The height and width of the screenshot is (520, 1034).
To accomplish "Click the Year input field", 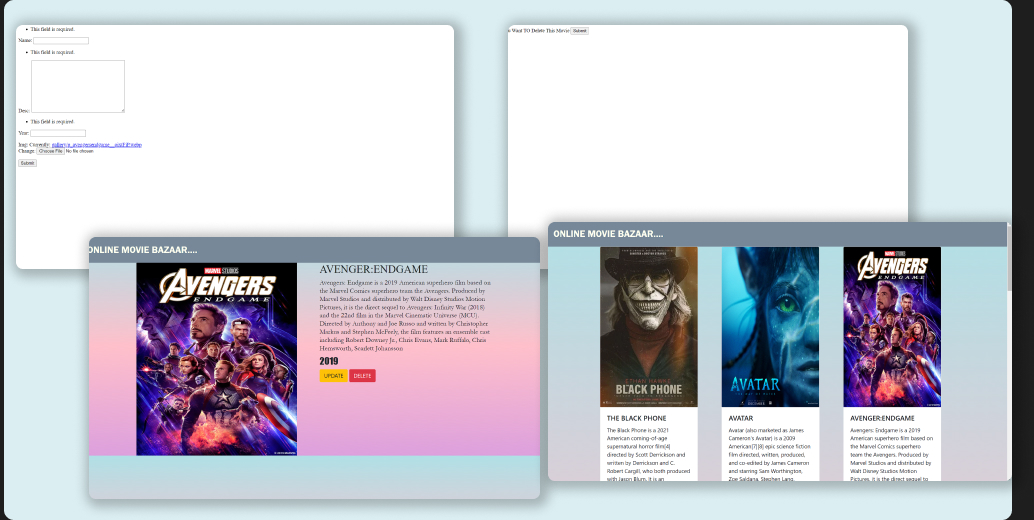I will [x=58, y=133].
